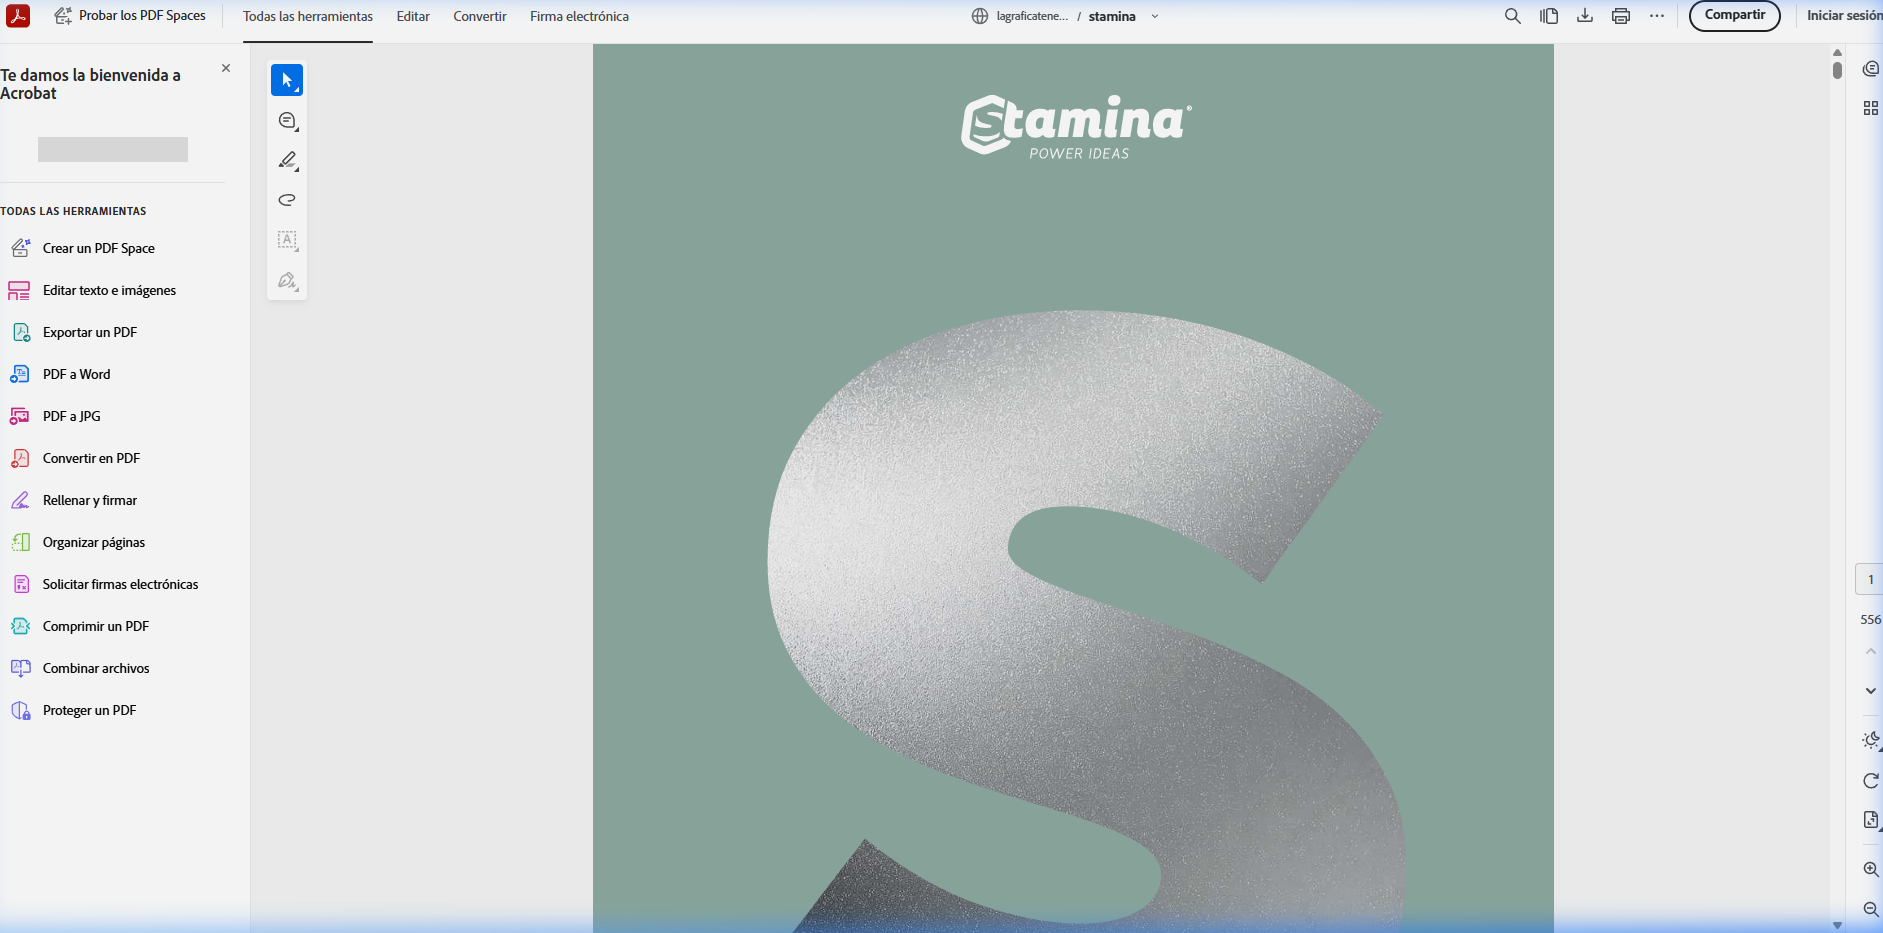Click the page number input box
The image size is (1883, 933).
tap(1870, 580)
